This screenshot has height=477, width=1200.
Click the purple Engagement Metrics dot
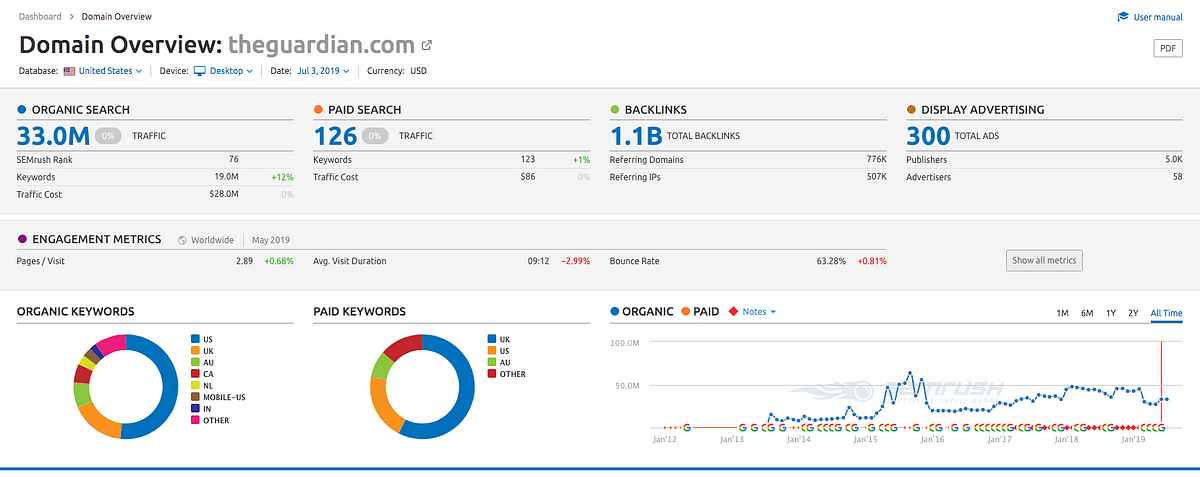click(23, 240)
